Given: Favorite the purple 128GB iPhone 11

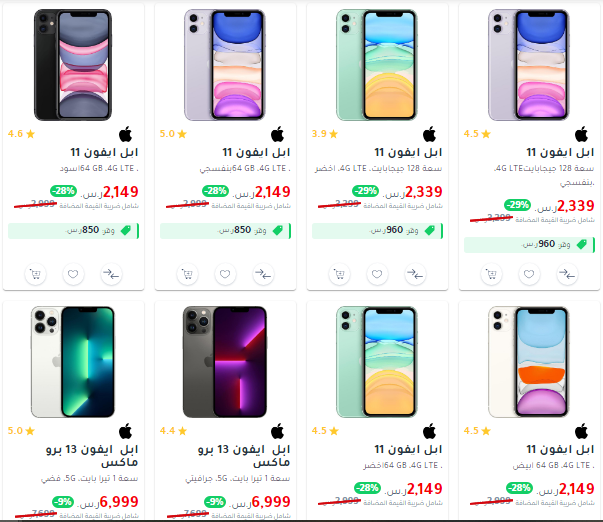Looking at the screenshot, I should point(529,275).
